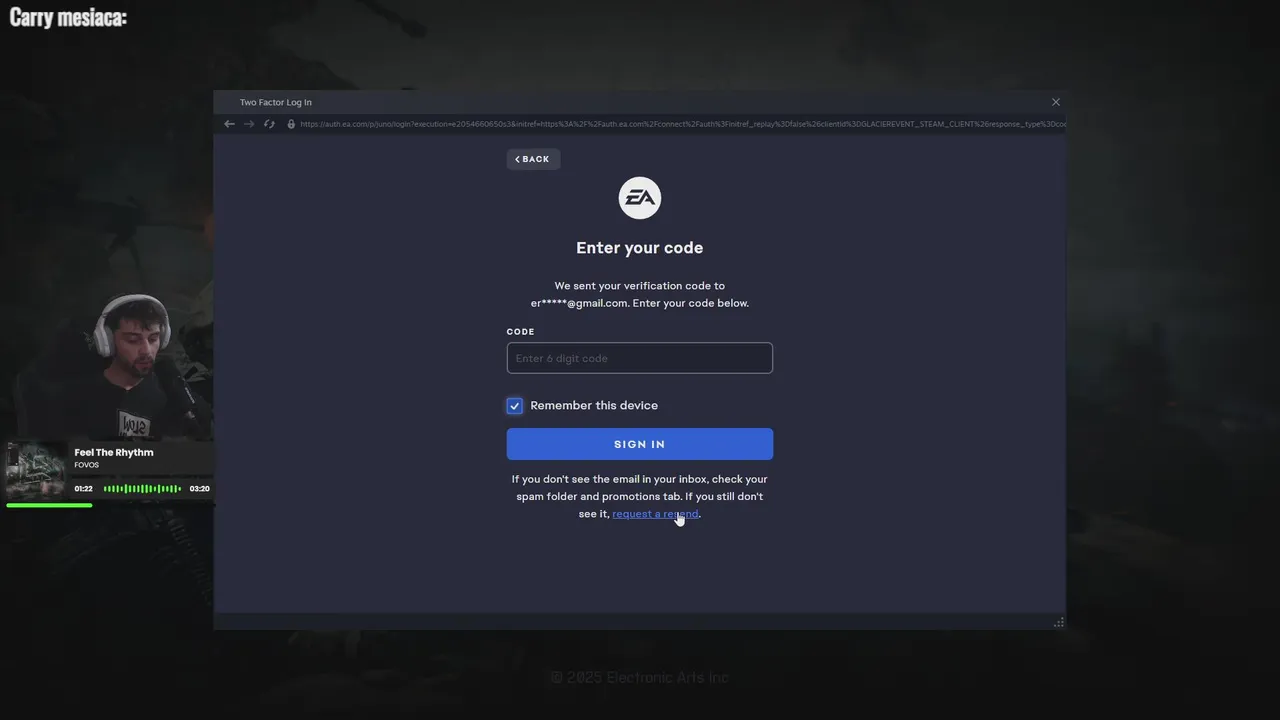The image size is (1280, 720).
Task: Click the auth.ea.com URL address bar
Action: pos(683,124)
